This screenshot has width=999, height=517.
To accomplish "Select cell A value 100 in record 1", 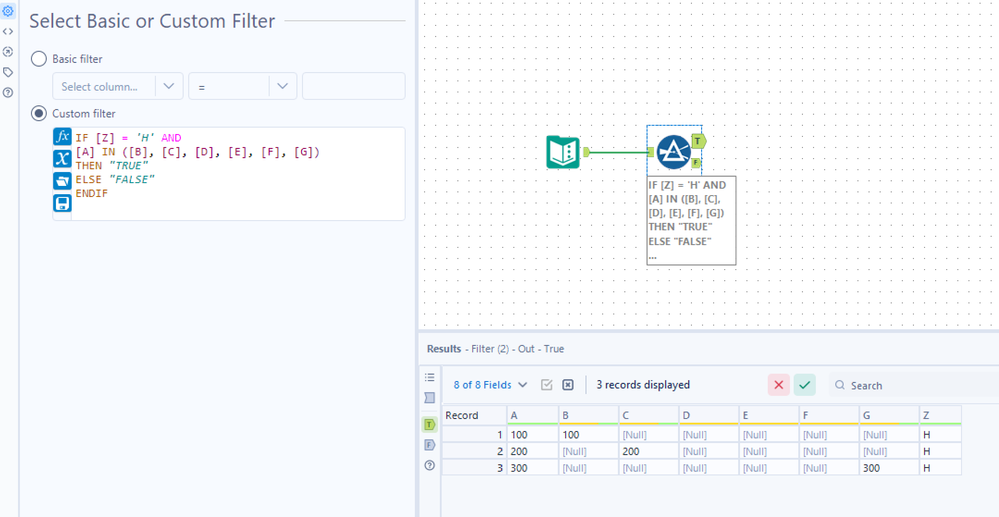I will pos(533,435).
